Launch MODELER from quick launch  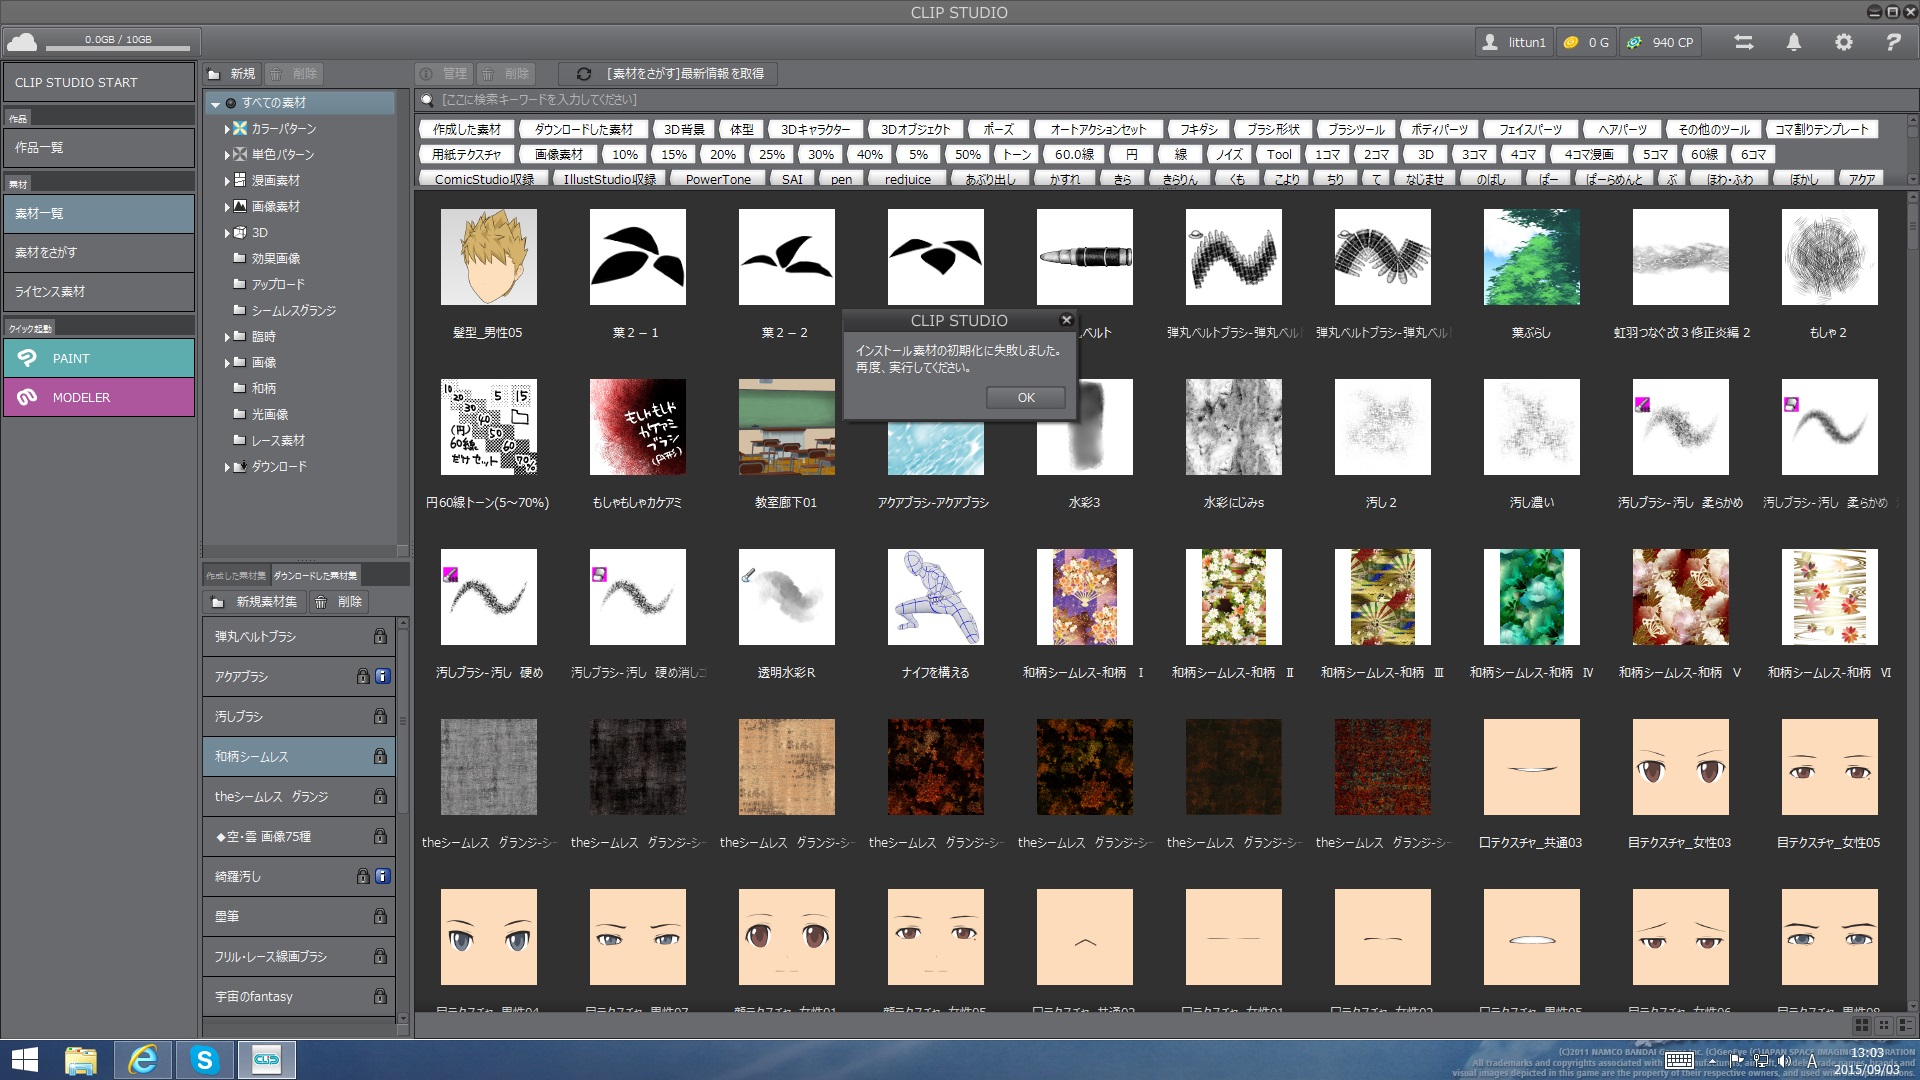(98, 397)
